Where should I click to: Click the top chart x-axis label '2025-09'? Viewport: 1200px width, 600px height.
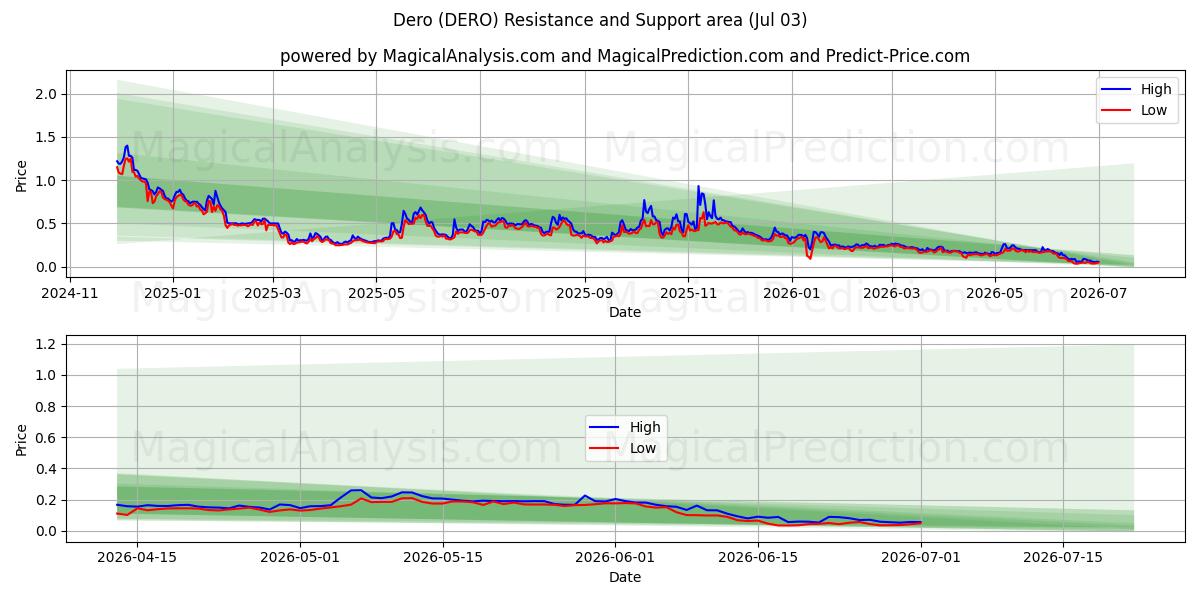tap(584, 294)
